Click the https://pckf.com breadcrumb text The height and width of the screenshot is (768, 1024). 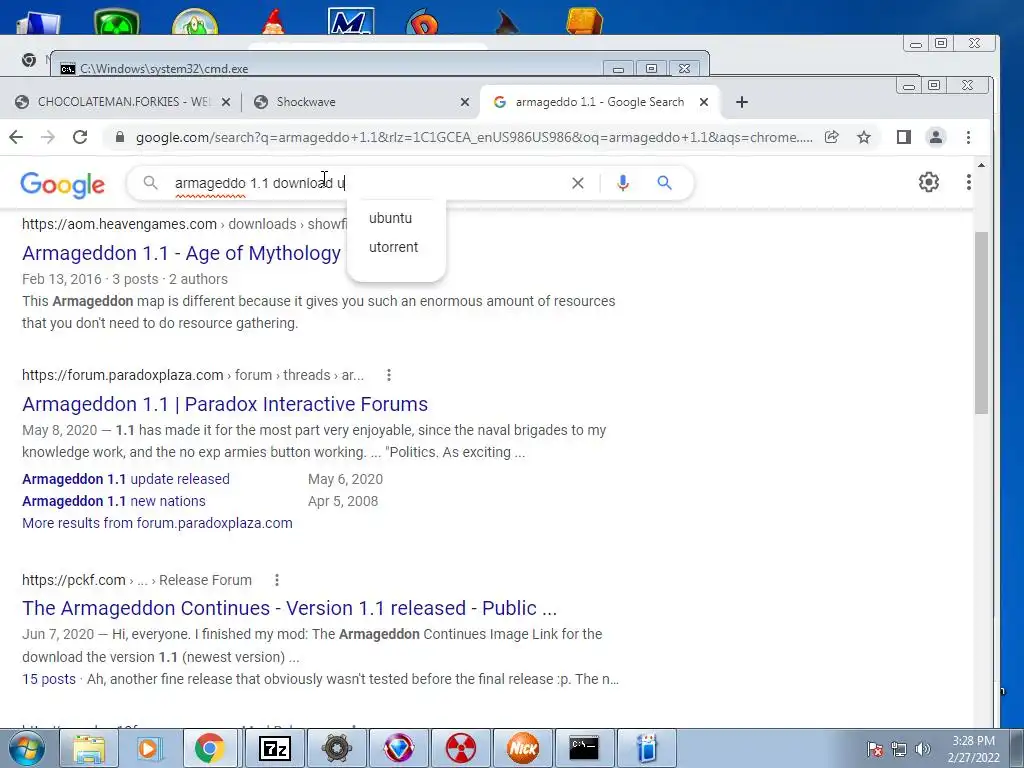74,580
